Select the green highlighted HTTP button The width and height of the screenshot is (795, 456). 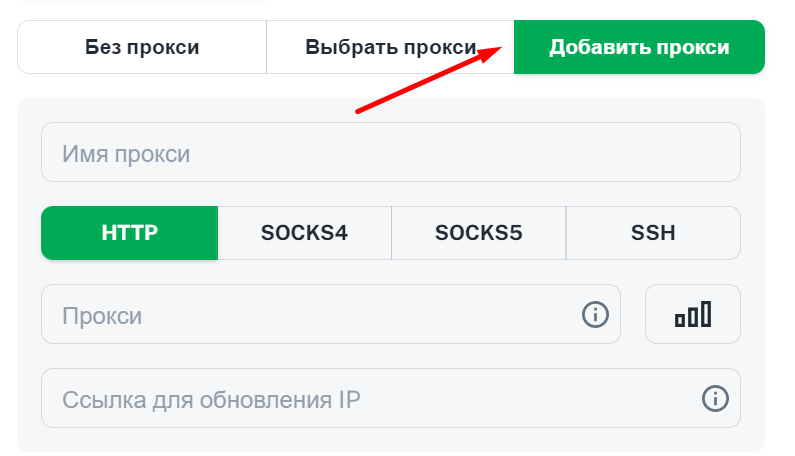coord(130,233)
